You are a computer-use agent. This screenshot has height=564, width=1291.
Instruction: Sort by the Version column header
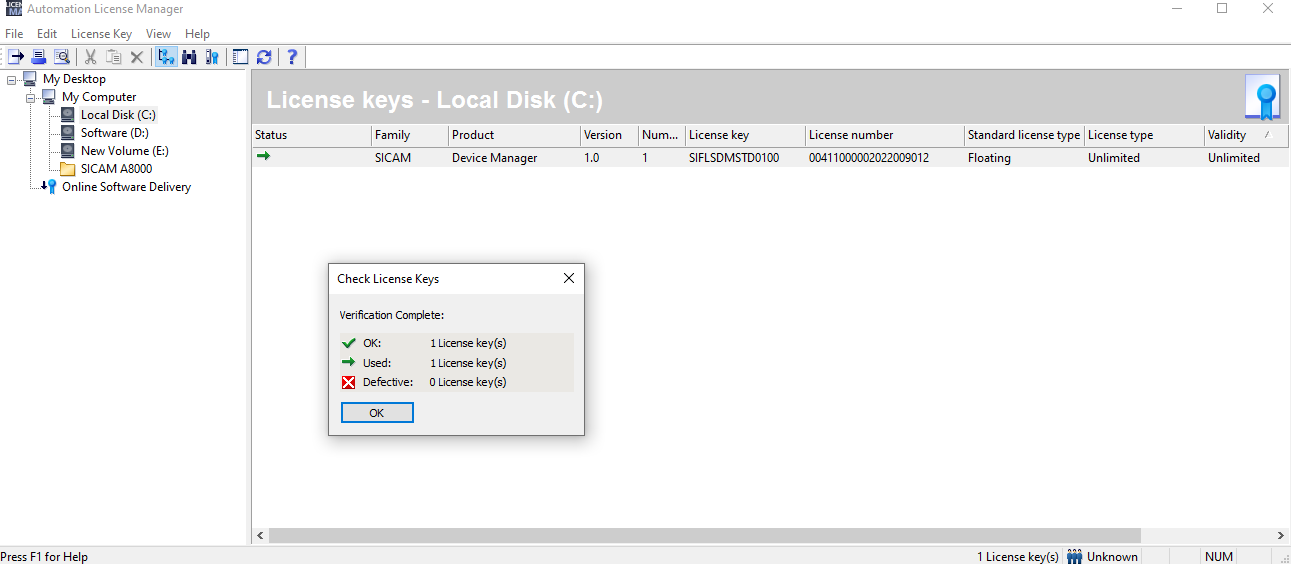tap(609, 135)
